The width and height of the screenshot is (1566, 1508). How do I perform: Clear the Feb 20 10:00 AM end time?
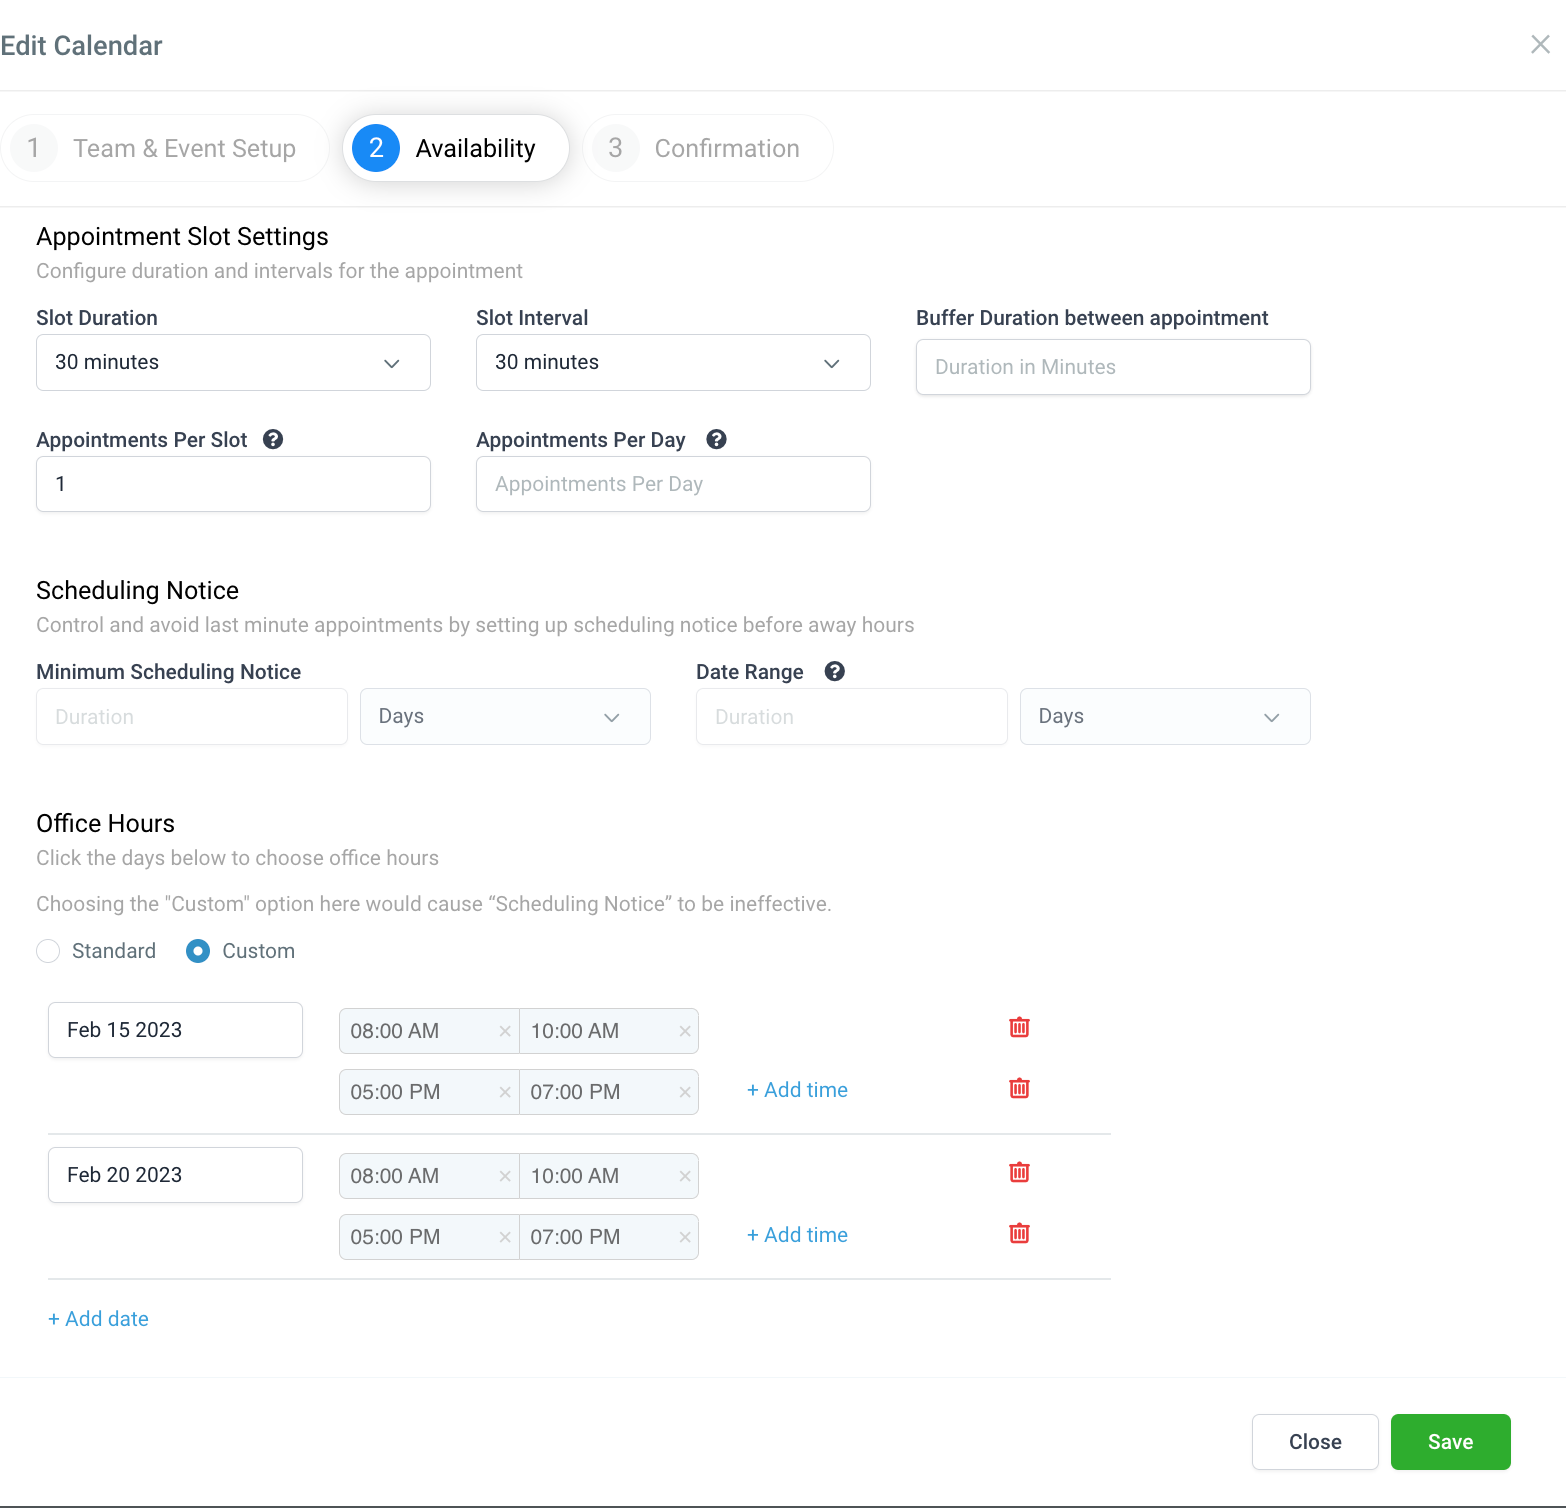pyautogui.click(x=685, y=1176)
